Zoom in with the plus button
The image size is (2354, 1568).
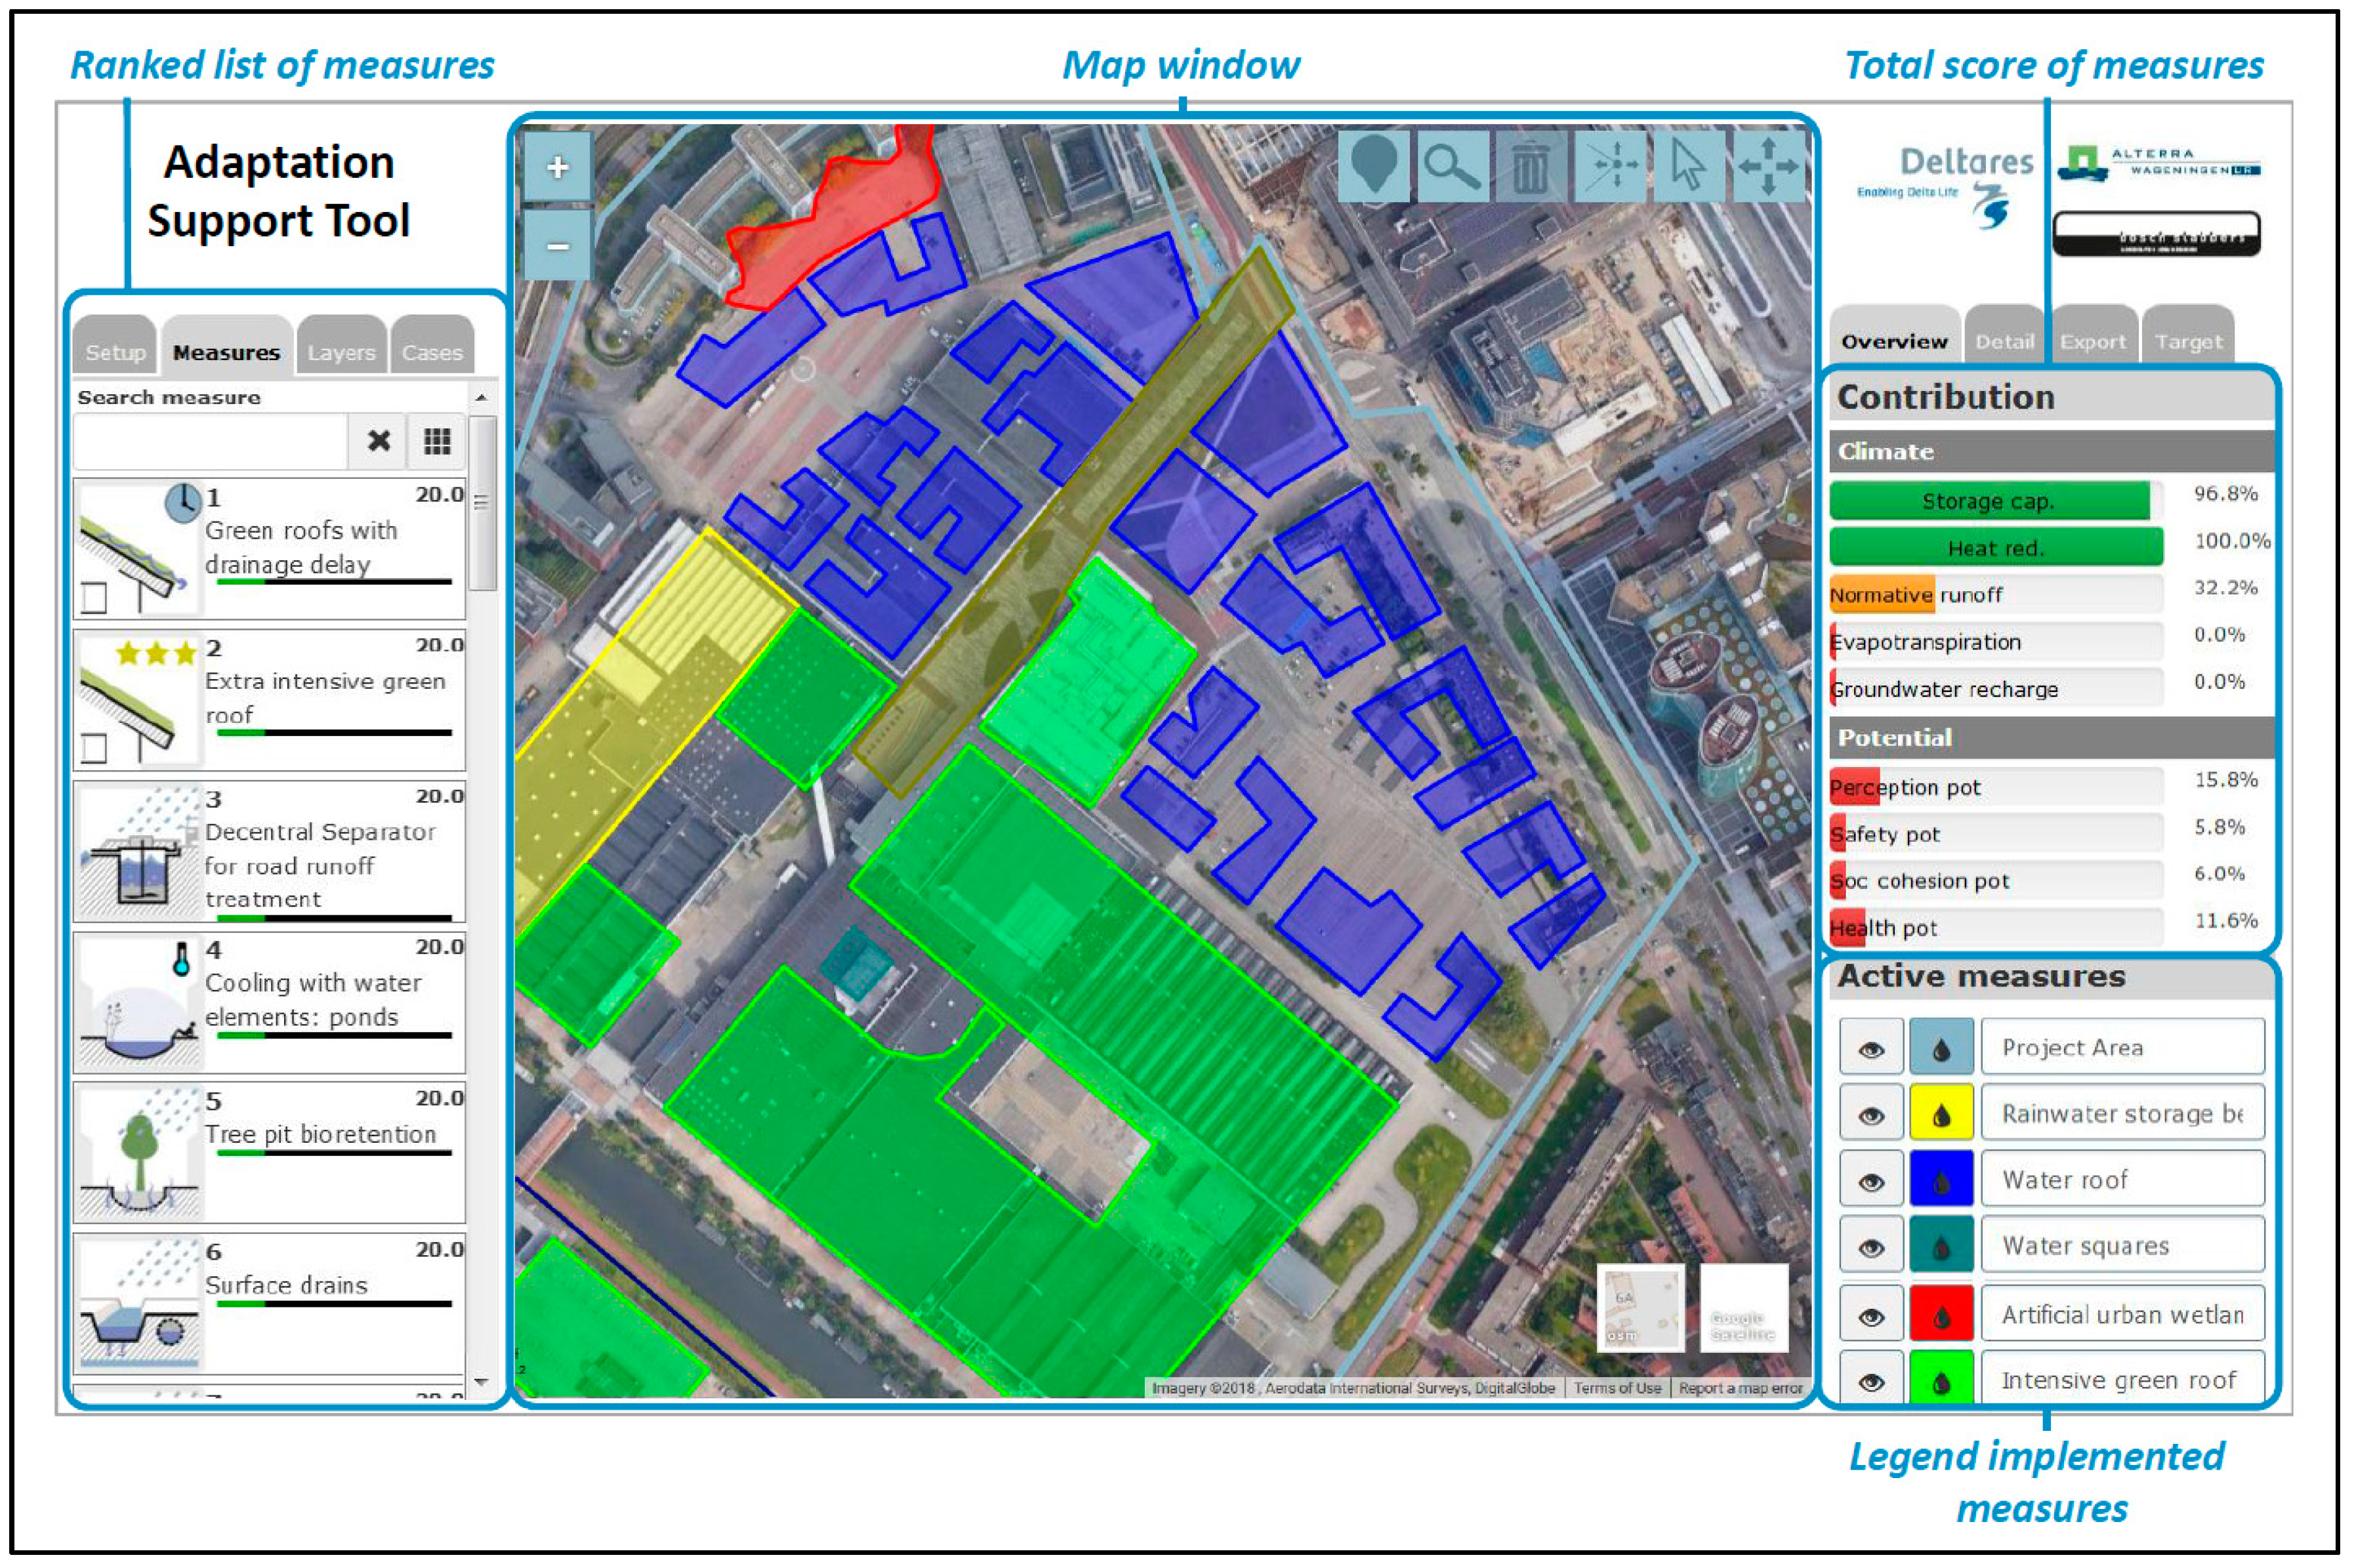click(x=558, y=167)
